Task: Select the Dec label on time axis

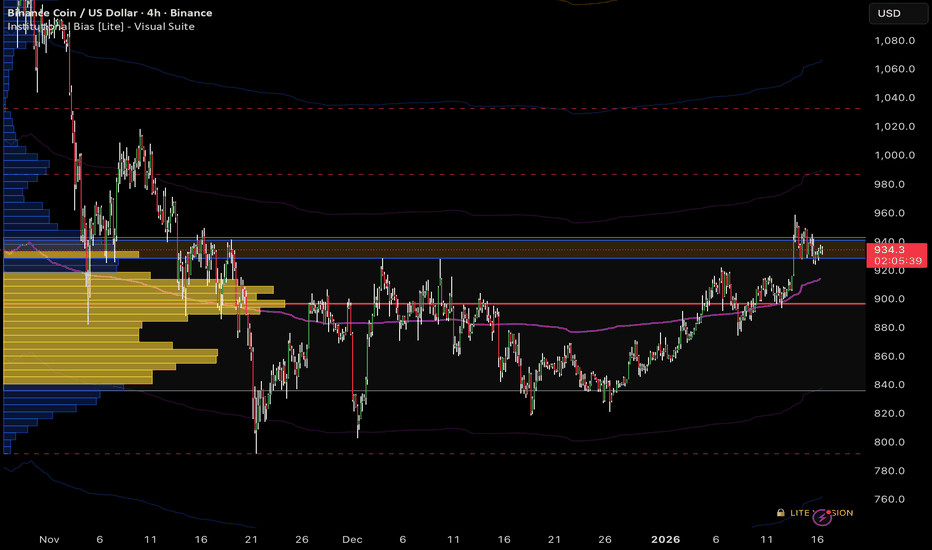Action: point(351,539)
